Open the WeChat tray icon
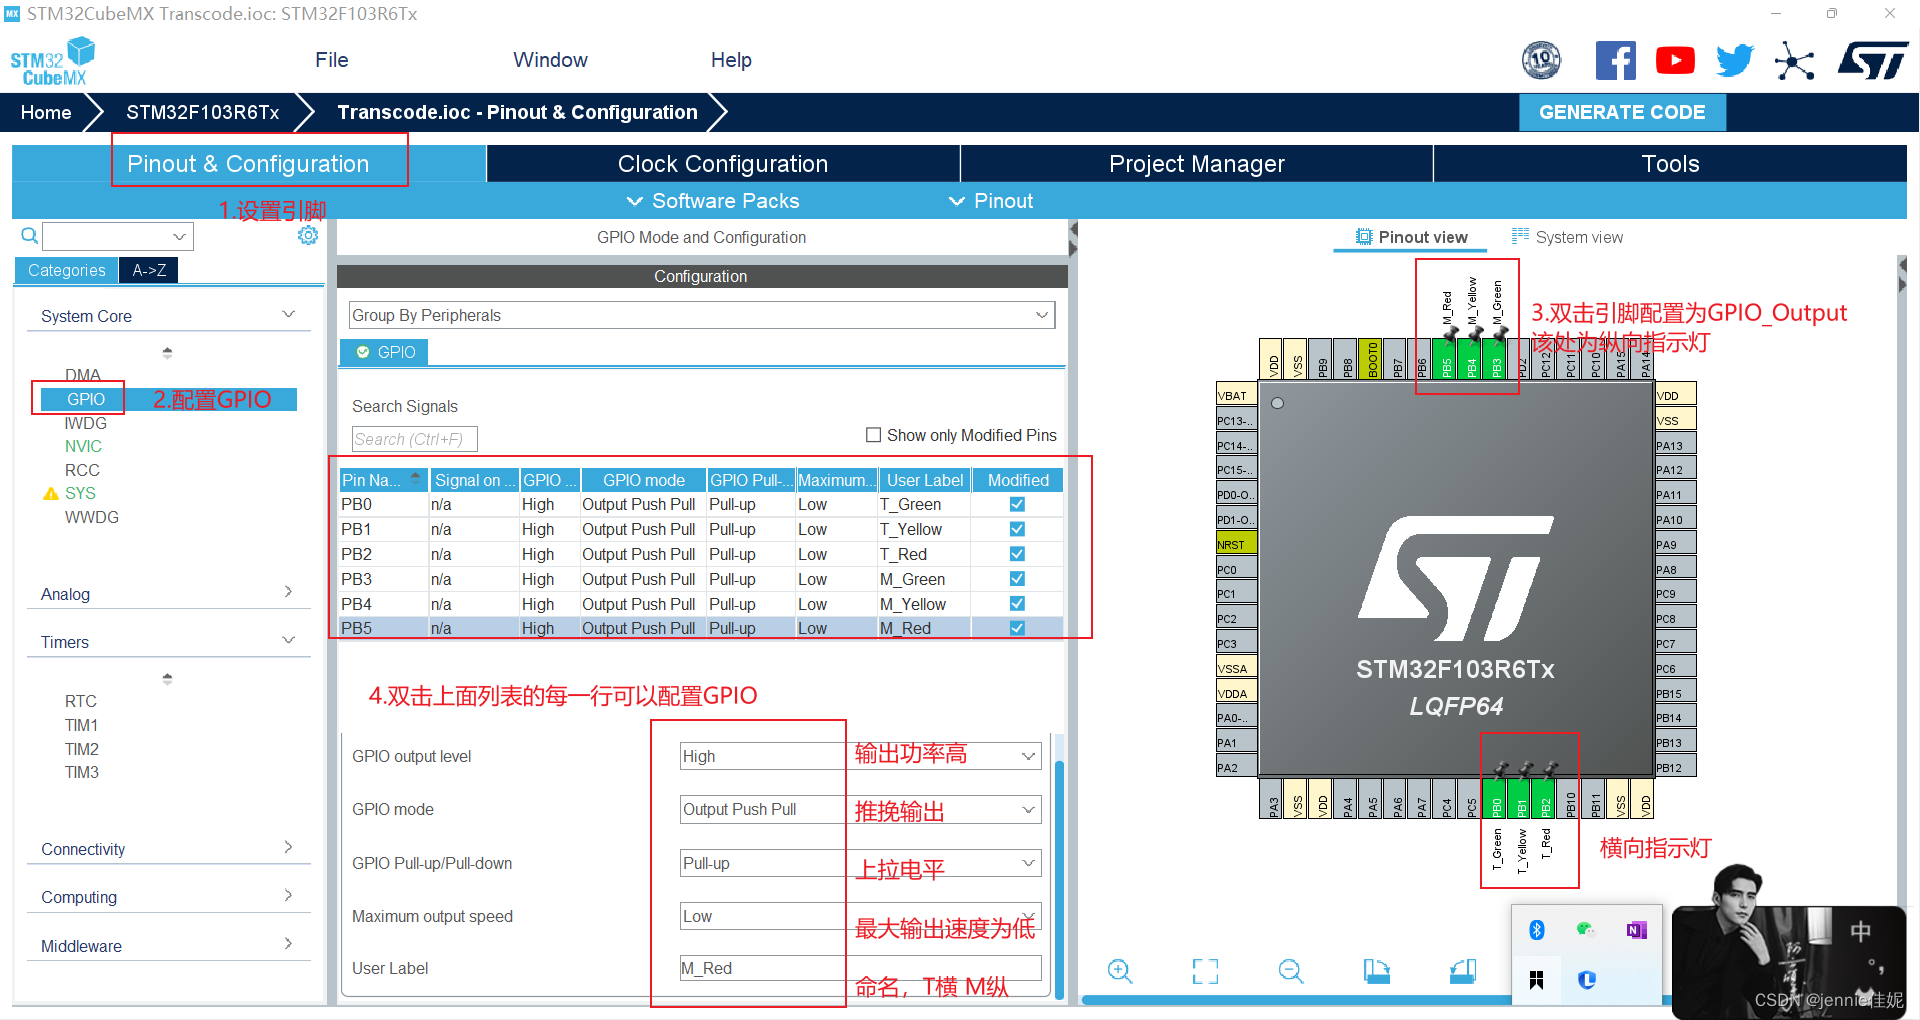The width and height of the screenshot is (1920, 1020). pos(1585,930)
